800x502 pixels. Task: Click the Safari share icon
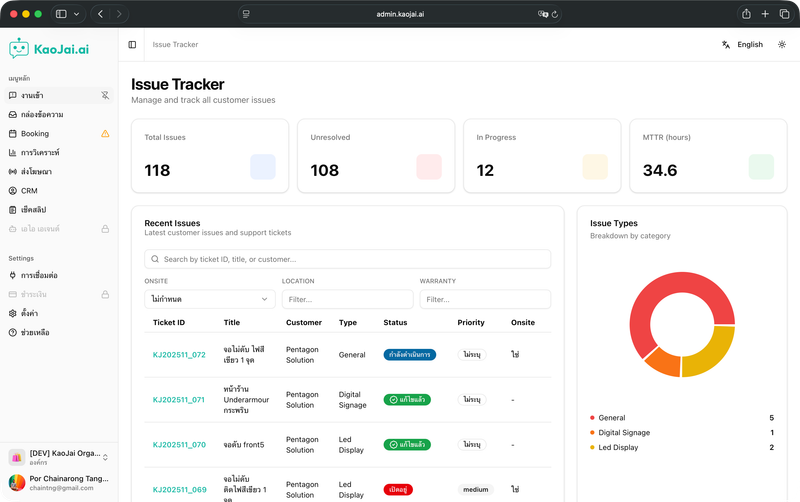(746, 14)
